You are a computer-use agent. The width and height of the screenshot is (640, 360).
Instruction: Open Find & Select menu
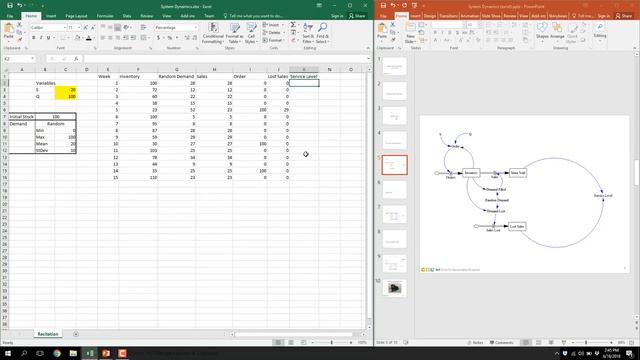(322, 33)
